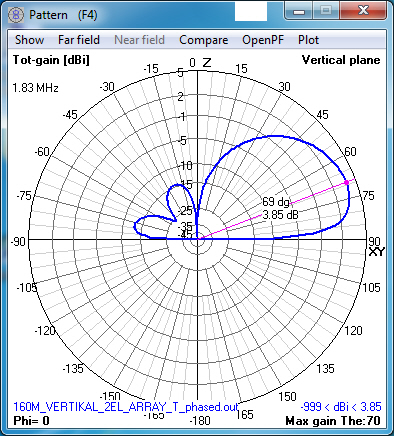Click the polar plot center origin
The height and width of the screenshot is (436, 394).
[x=198, y=239]
